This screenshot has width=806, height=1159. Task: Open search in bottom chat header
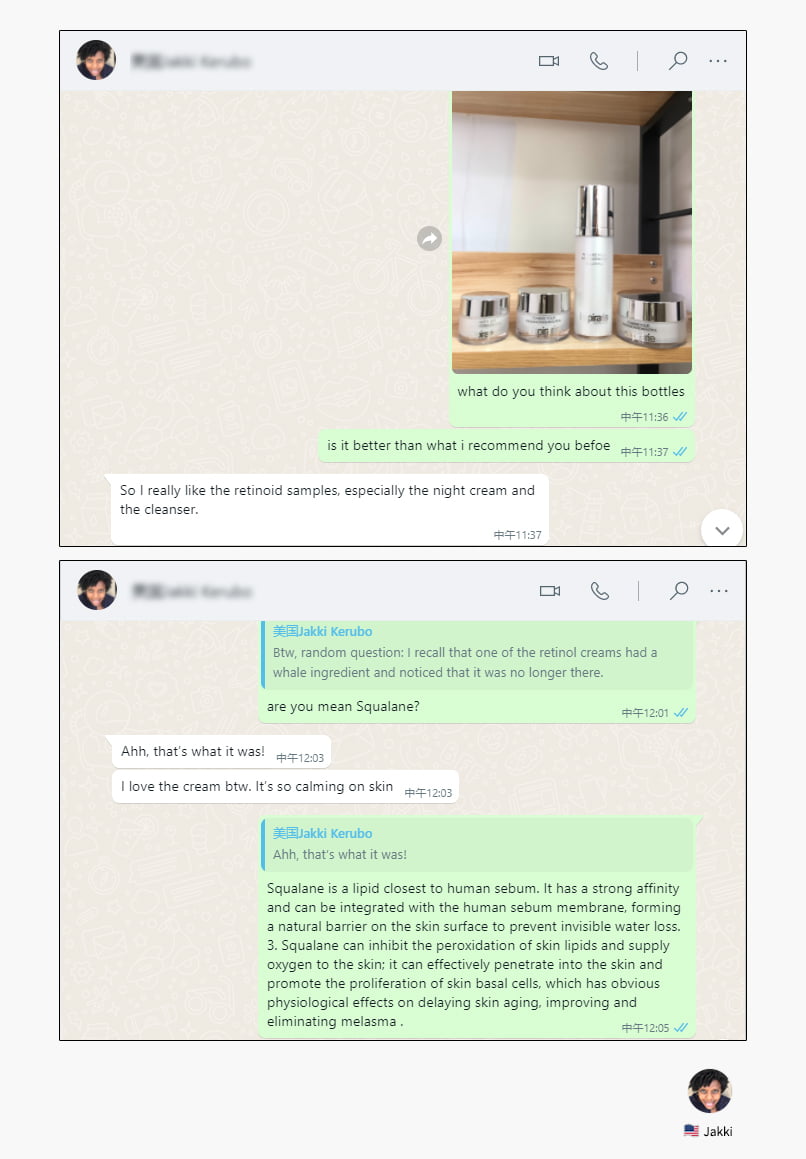tap(679, 591)
